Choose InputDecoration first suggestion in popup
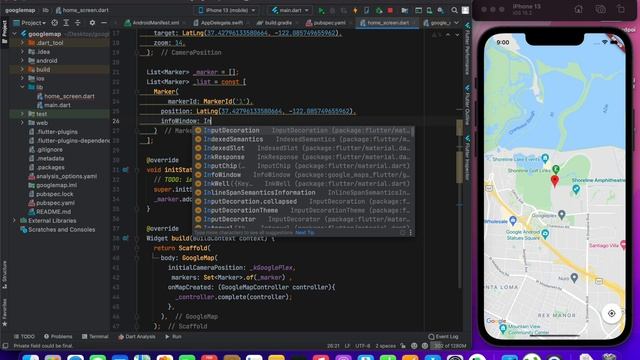The height and width of the screenshot is (360, 640). [x=303, y=131]
